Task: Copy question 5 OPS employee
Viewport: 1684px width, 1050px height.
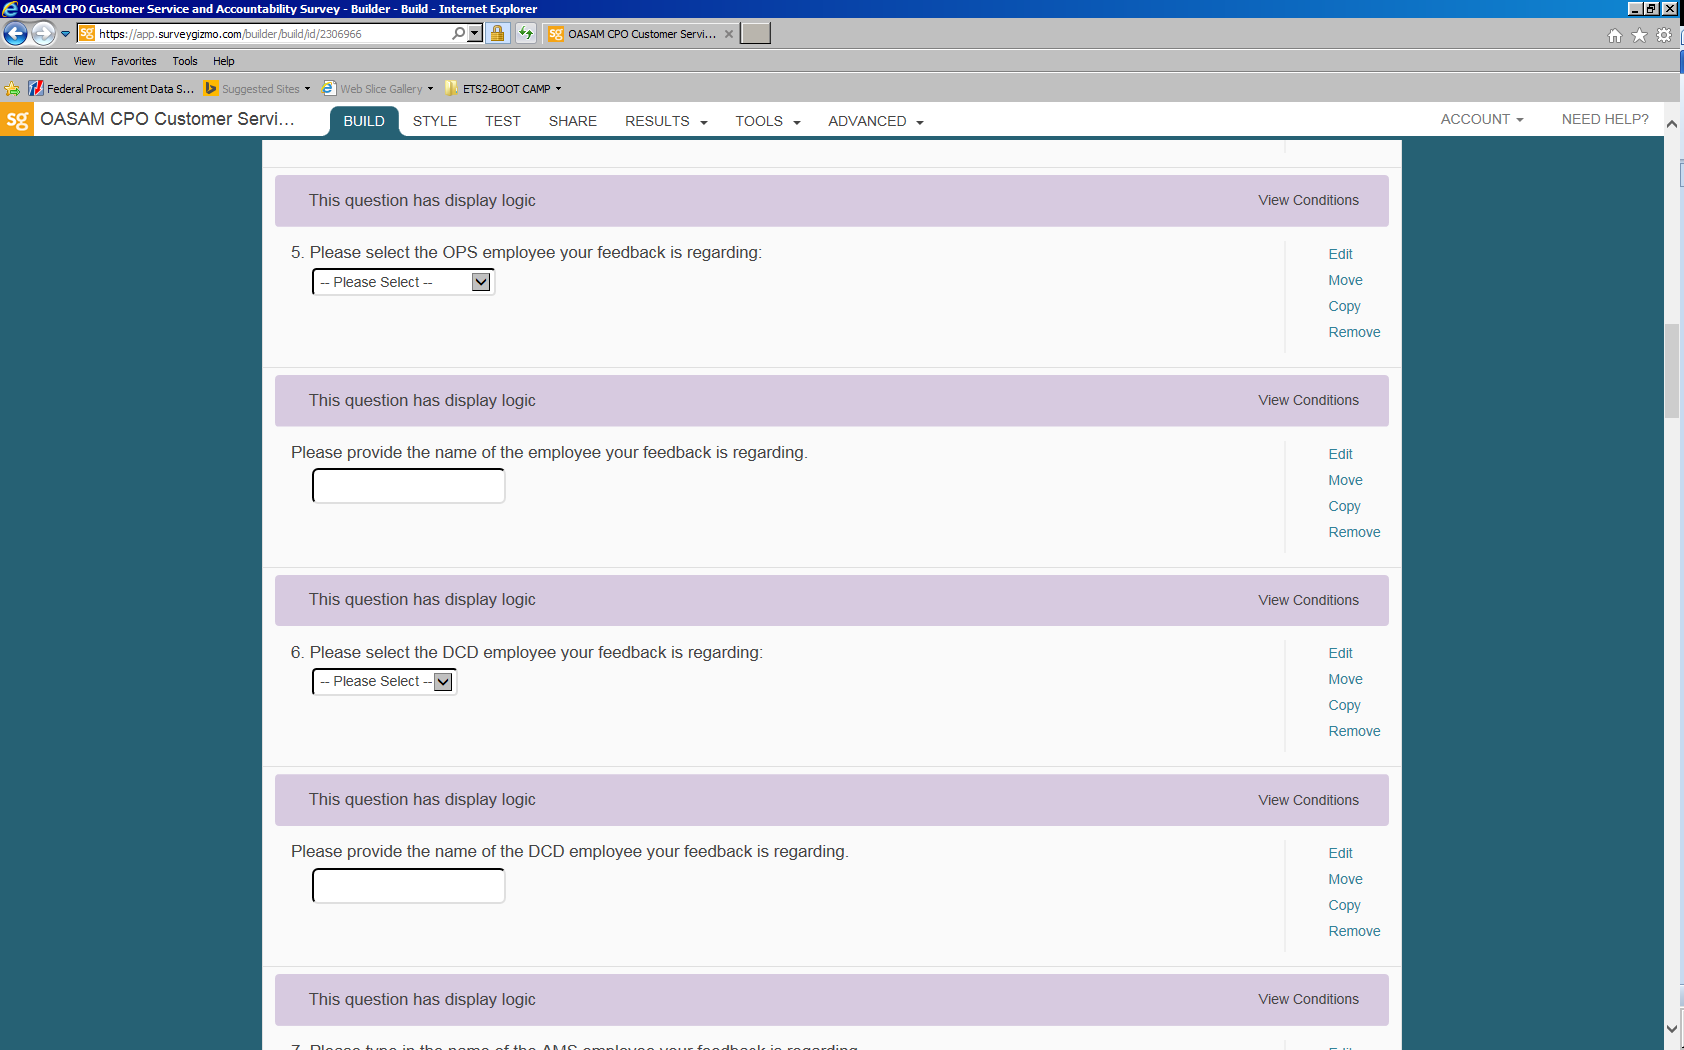Action: tap(1344, 306)
